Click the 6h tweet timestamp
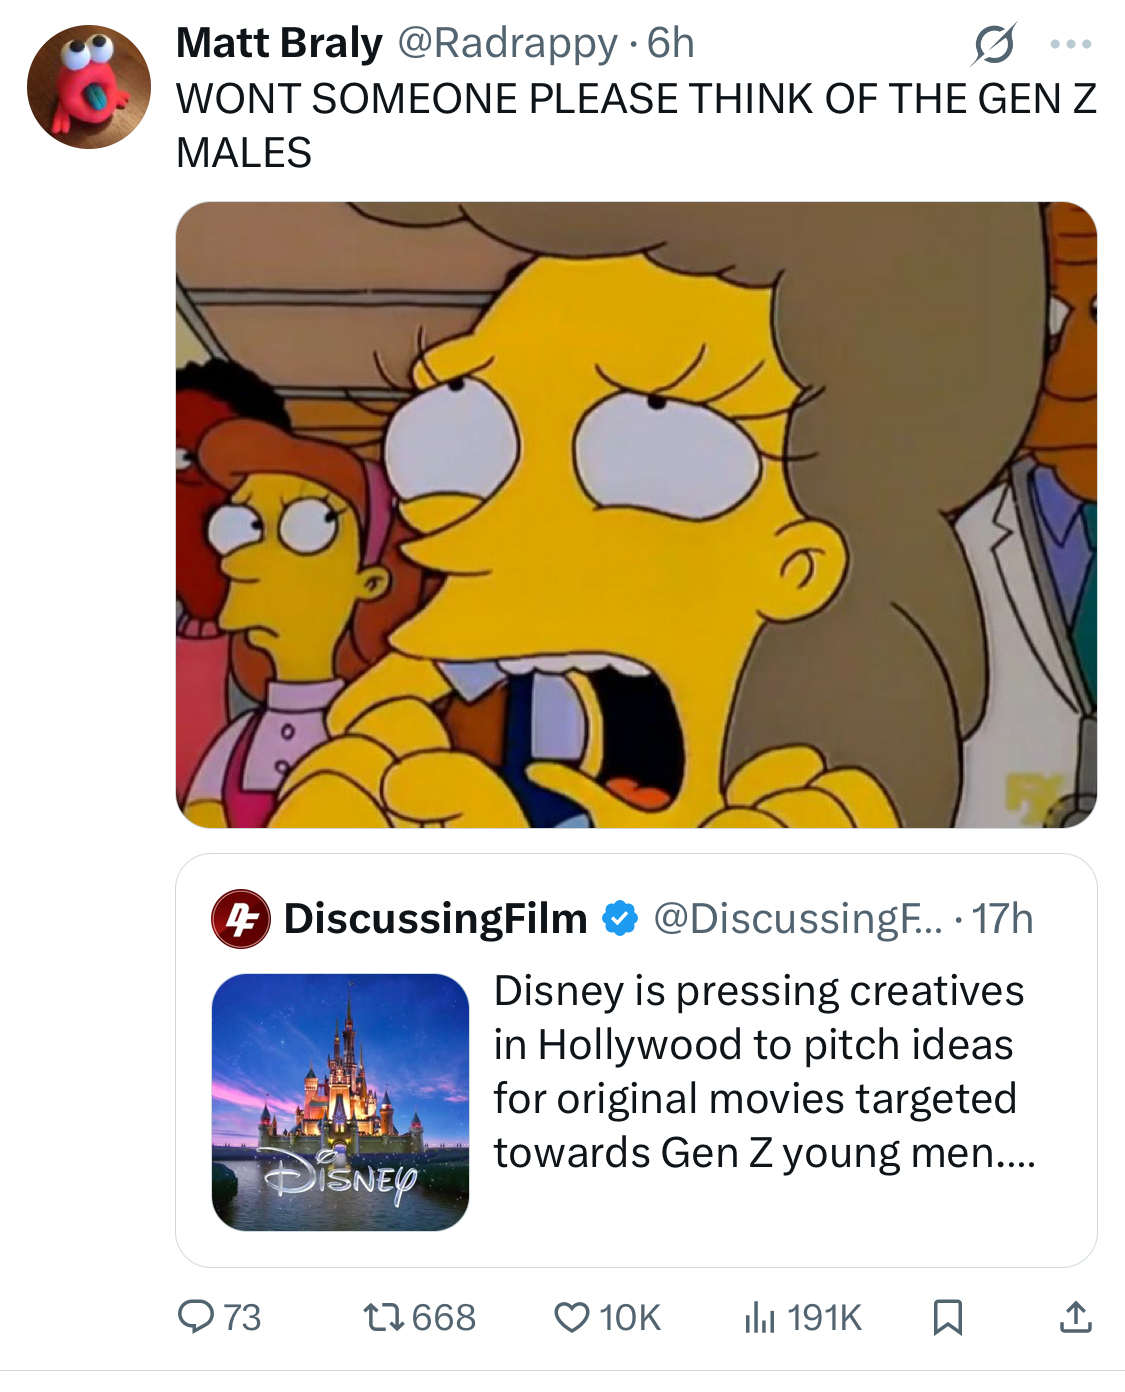1125x1392 pixels. (670, 43)
